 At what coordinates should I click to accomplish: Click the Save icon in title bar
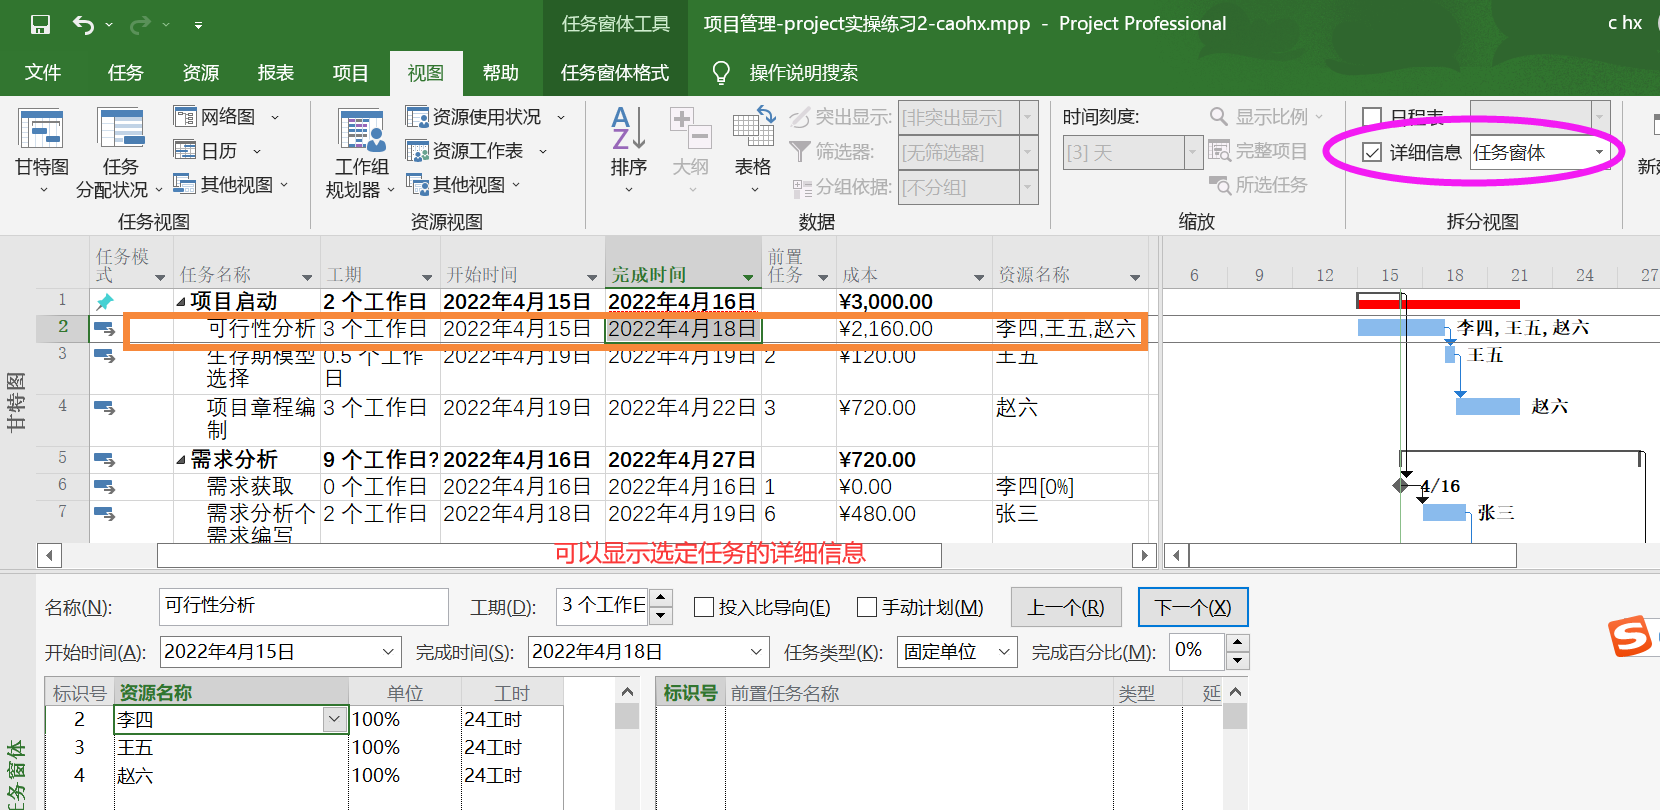(40, 25)
